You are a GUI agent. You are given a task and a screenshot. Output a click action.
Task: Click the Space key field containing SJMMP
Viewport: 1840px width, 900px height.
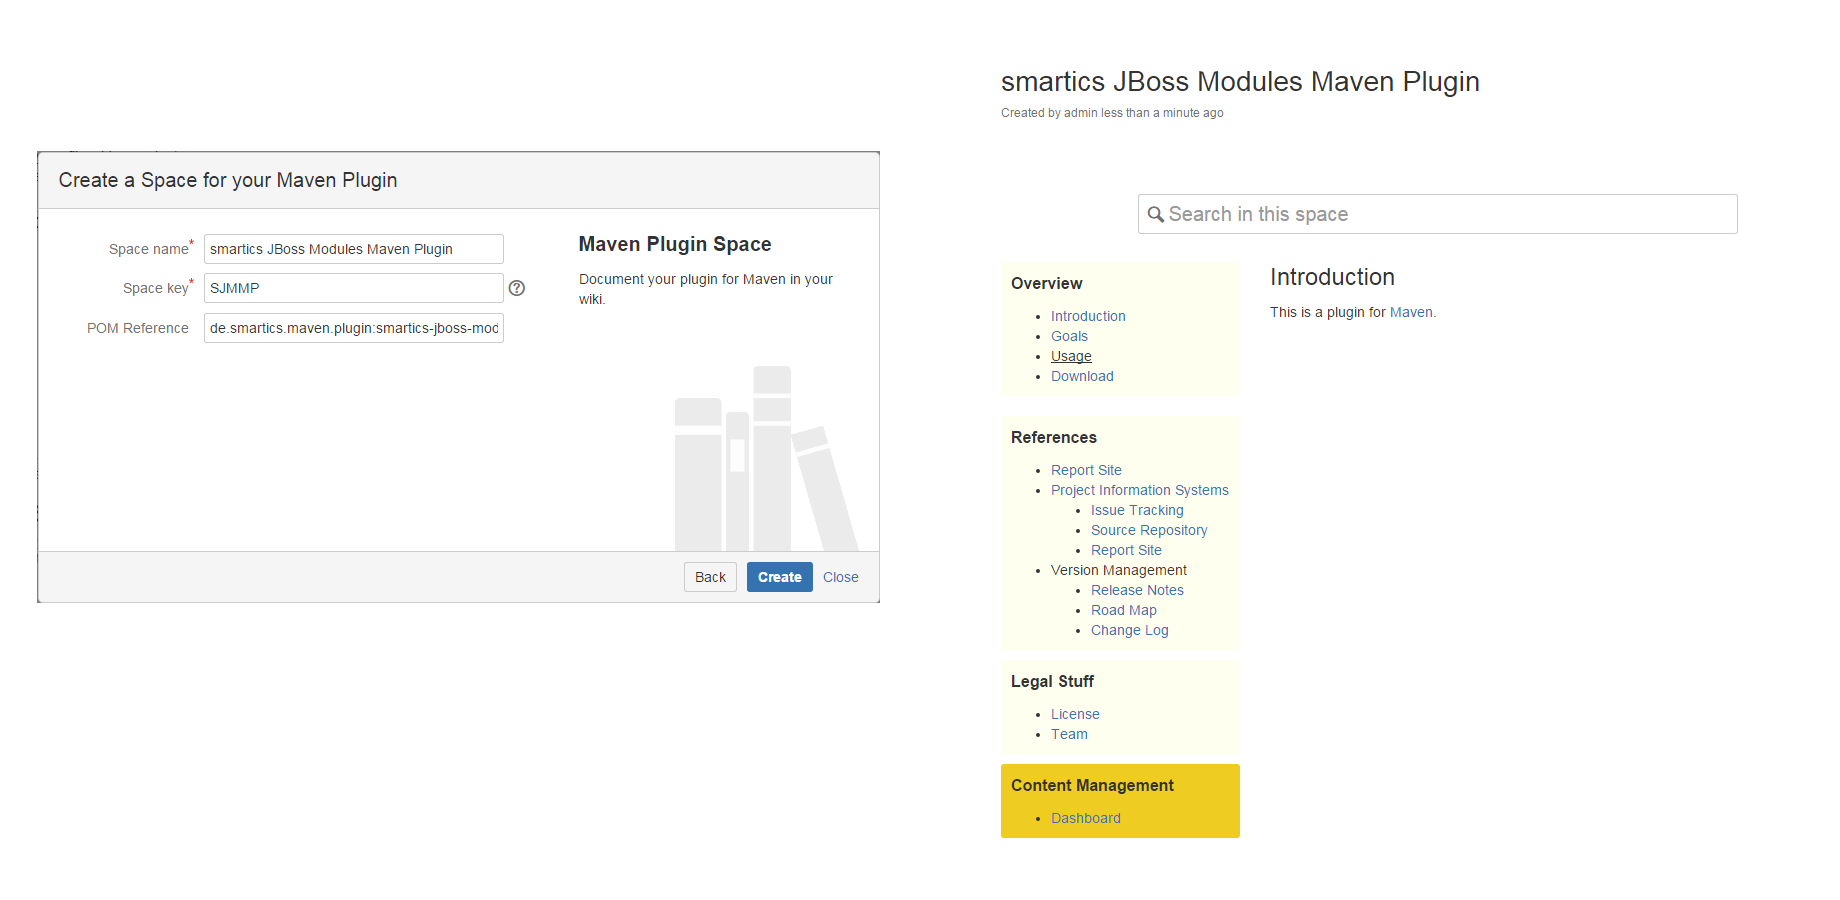(x=354, y=288)
